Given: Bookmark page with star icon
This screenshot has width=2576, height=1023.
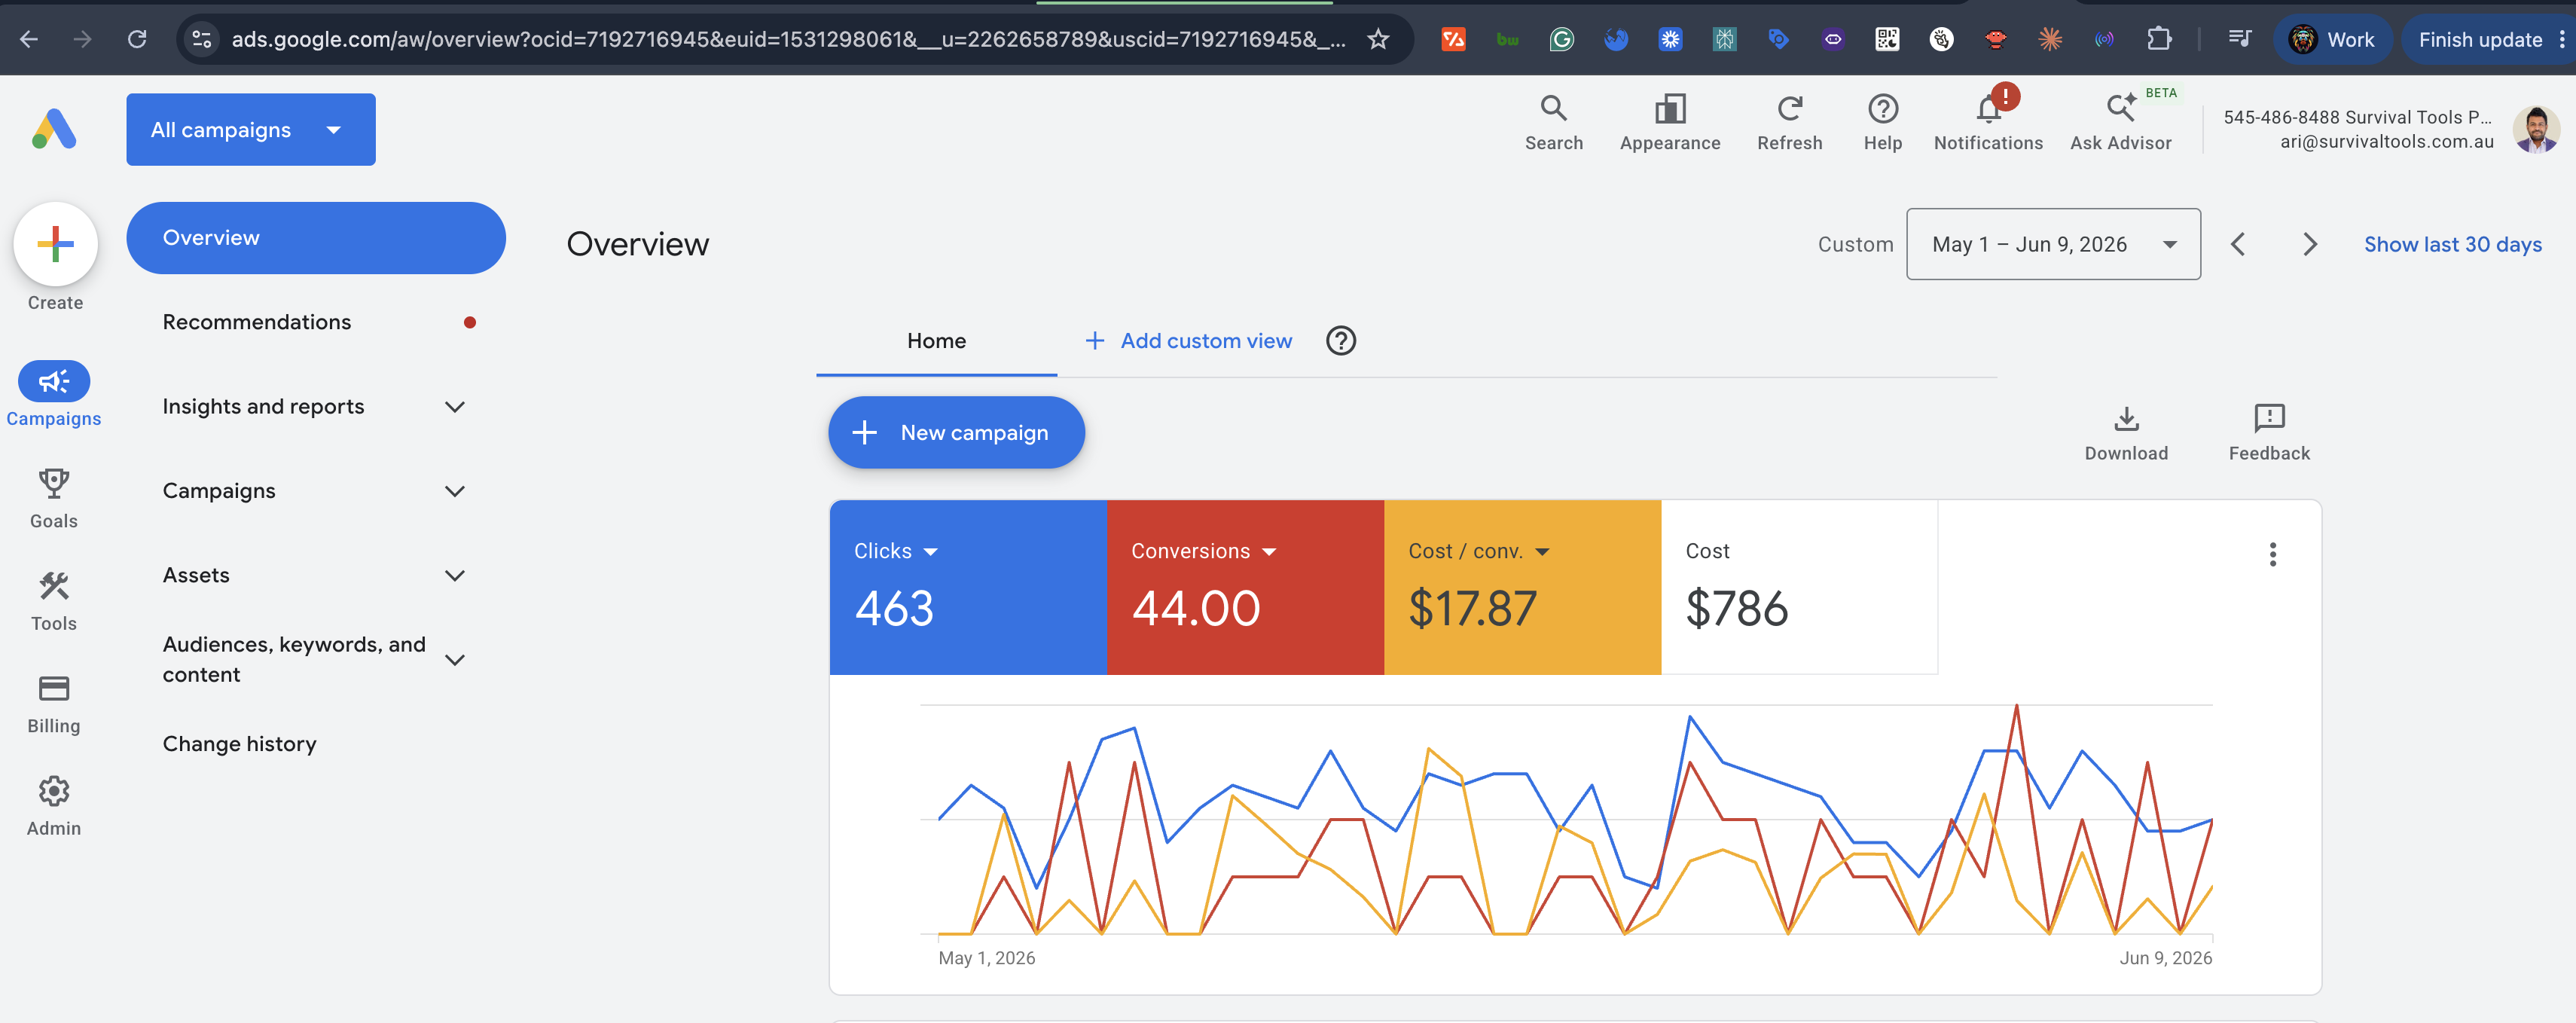Looking at the screenshot, I should [x=1378, y=39].
